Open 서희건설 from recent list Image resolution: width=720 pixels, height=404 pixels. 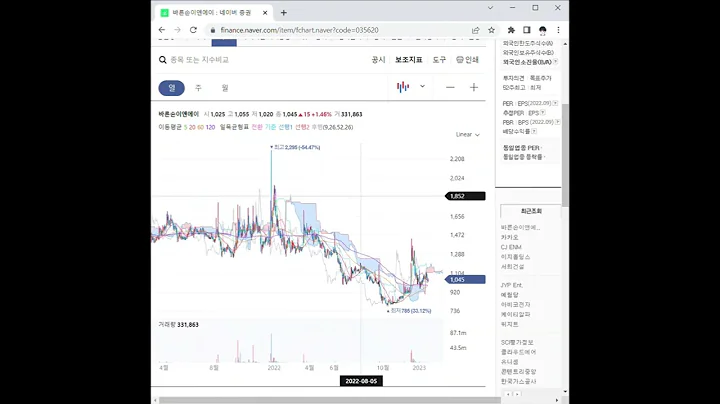512,266
